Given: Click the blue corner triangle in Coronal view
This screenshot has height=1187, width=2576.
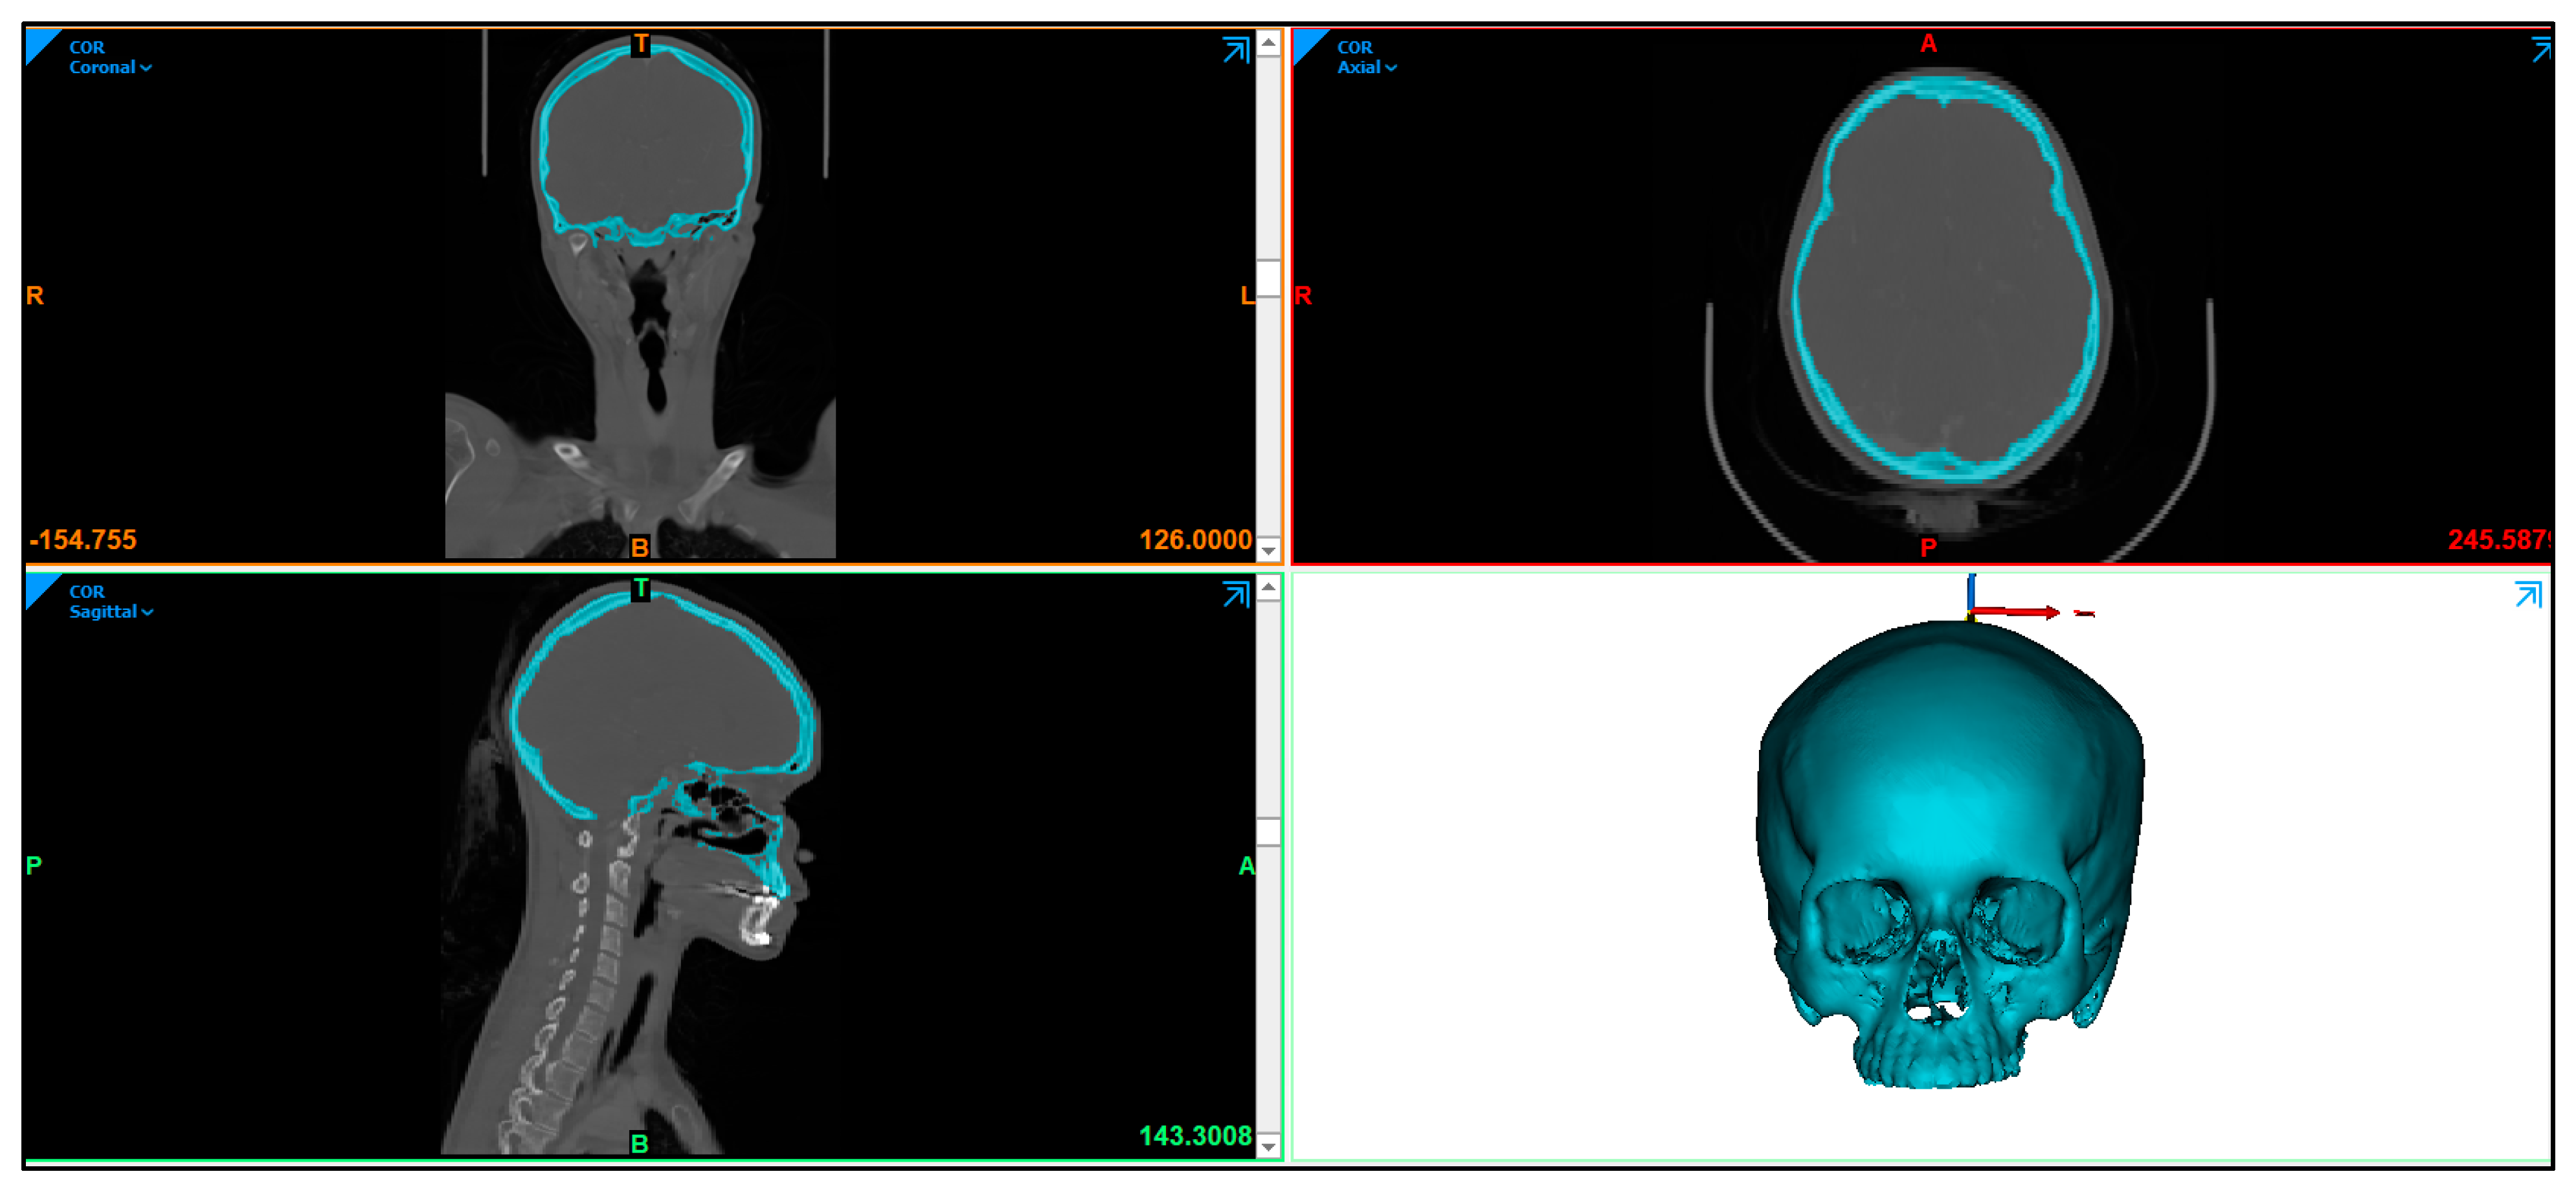Looking at the screenshot, I should tap(38, 42).
